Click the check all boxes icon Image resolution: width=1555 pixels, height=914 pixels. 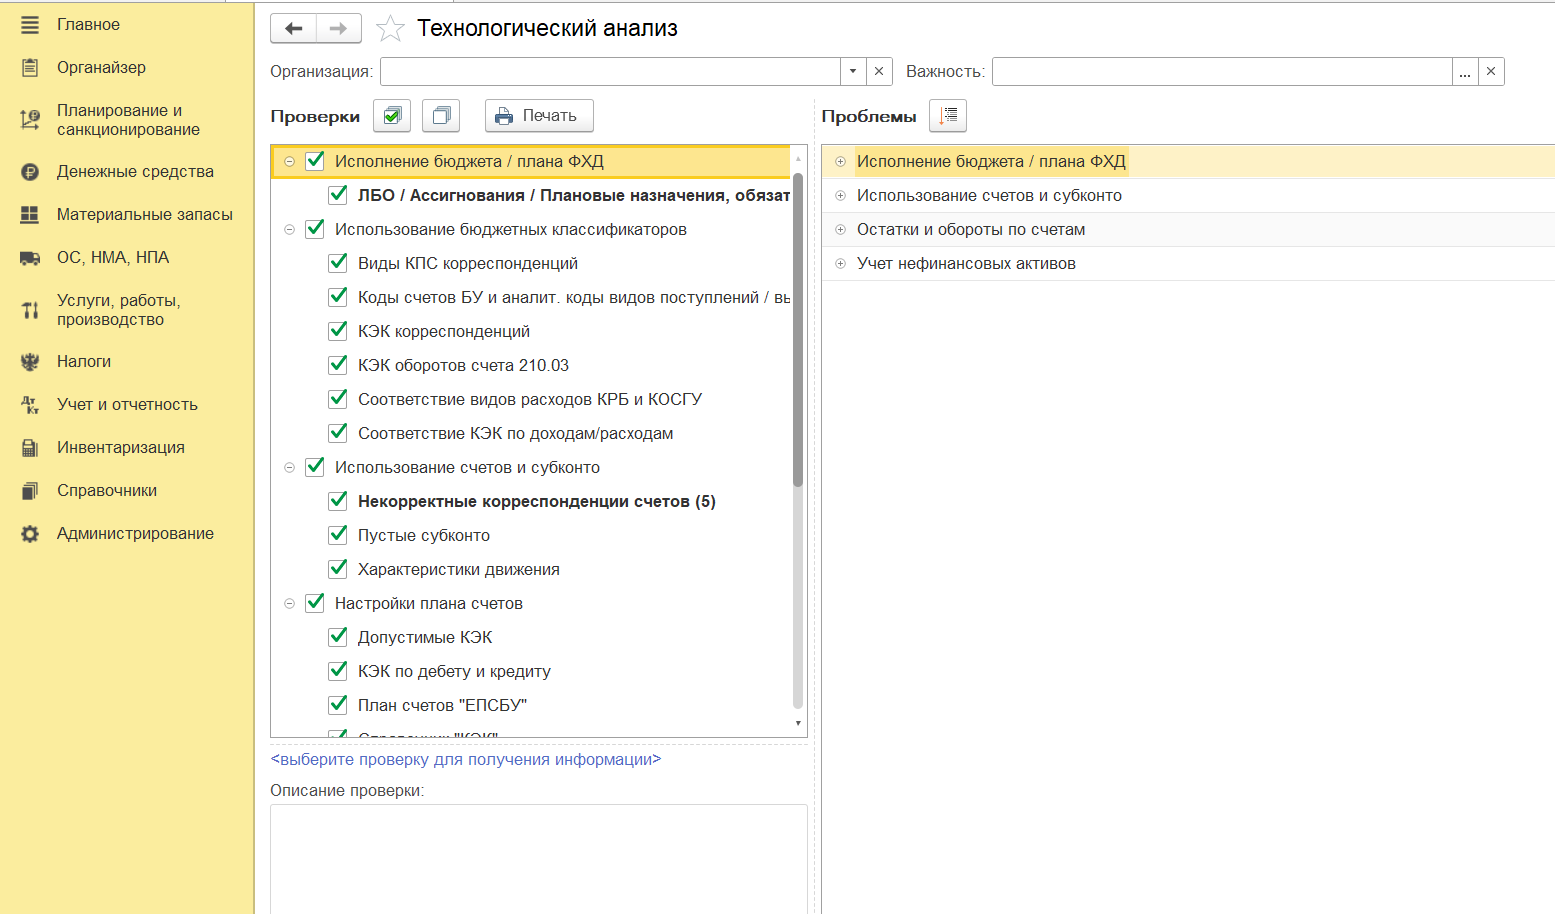[x=392, y=116]
